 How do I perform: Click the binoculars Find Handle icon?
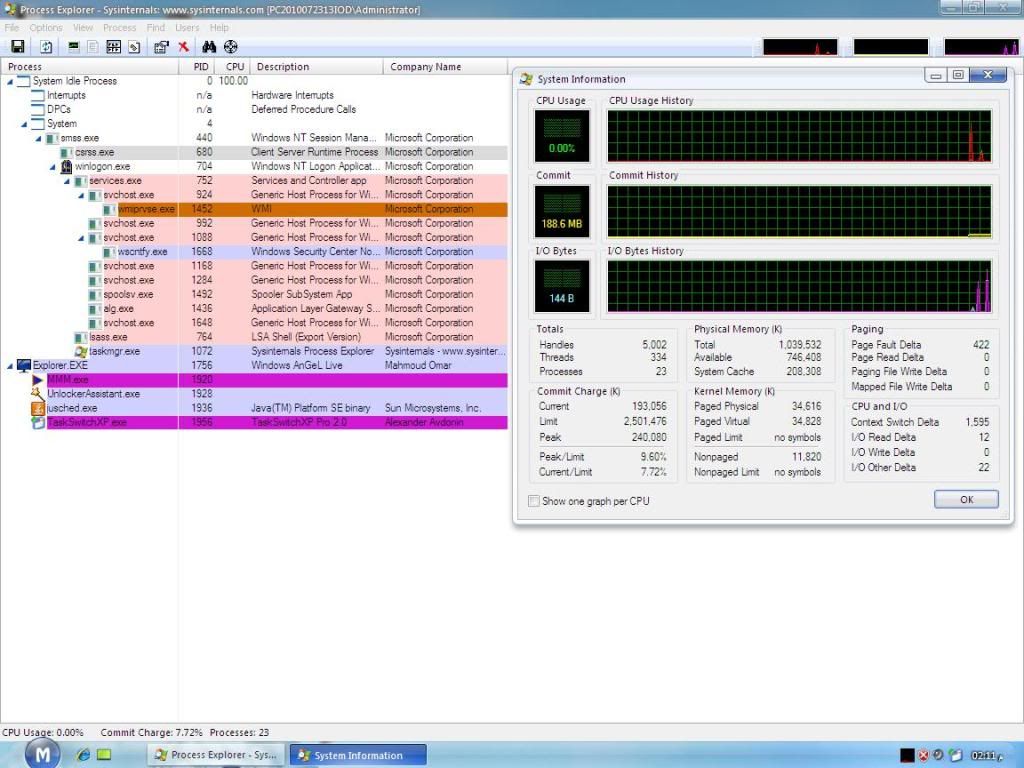pyautogui.click(x=209, y=46)
